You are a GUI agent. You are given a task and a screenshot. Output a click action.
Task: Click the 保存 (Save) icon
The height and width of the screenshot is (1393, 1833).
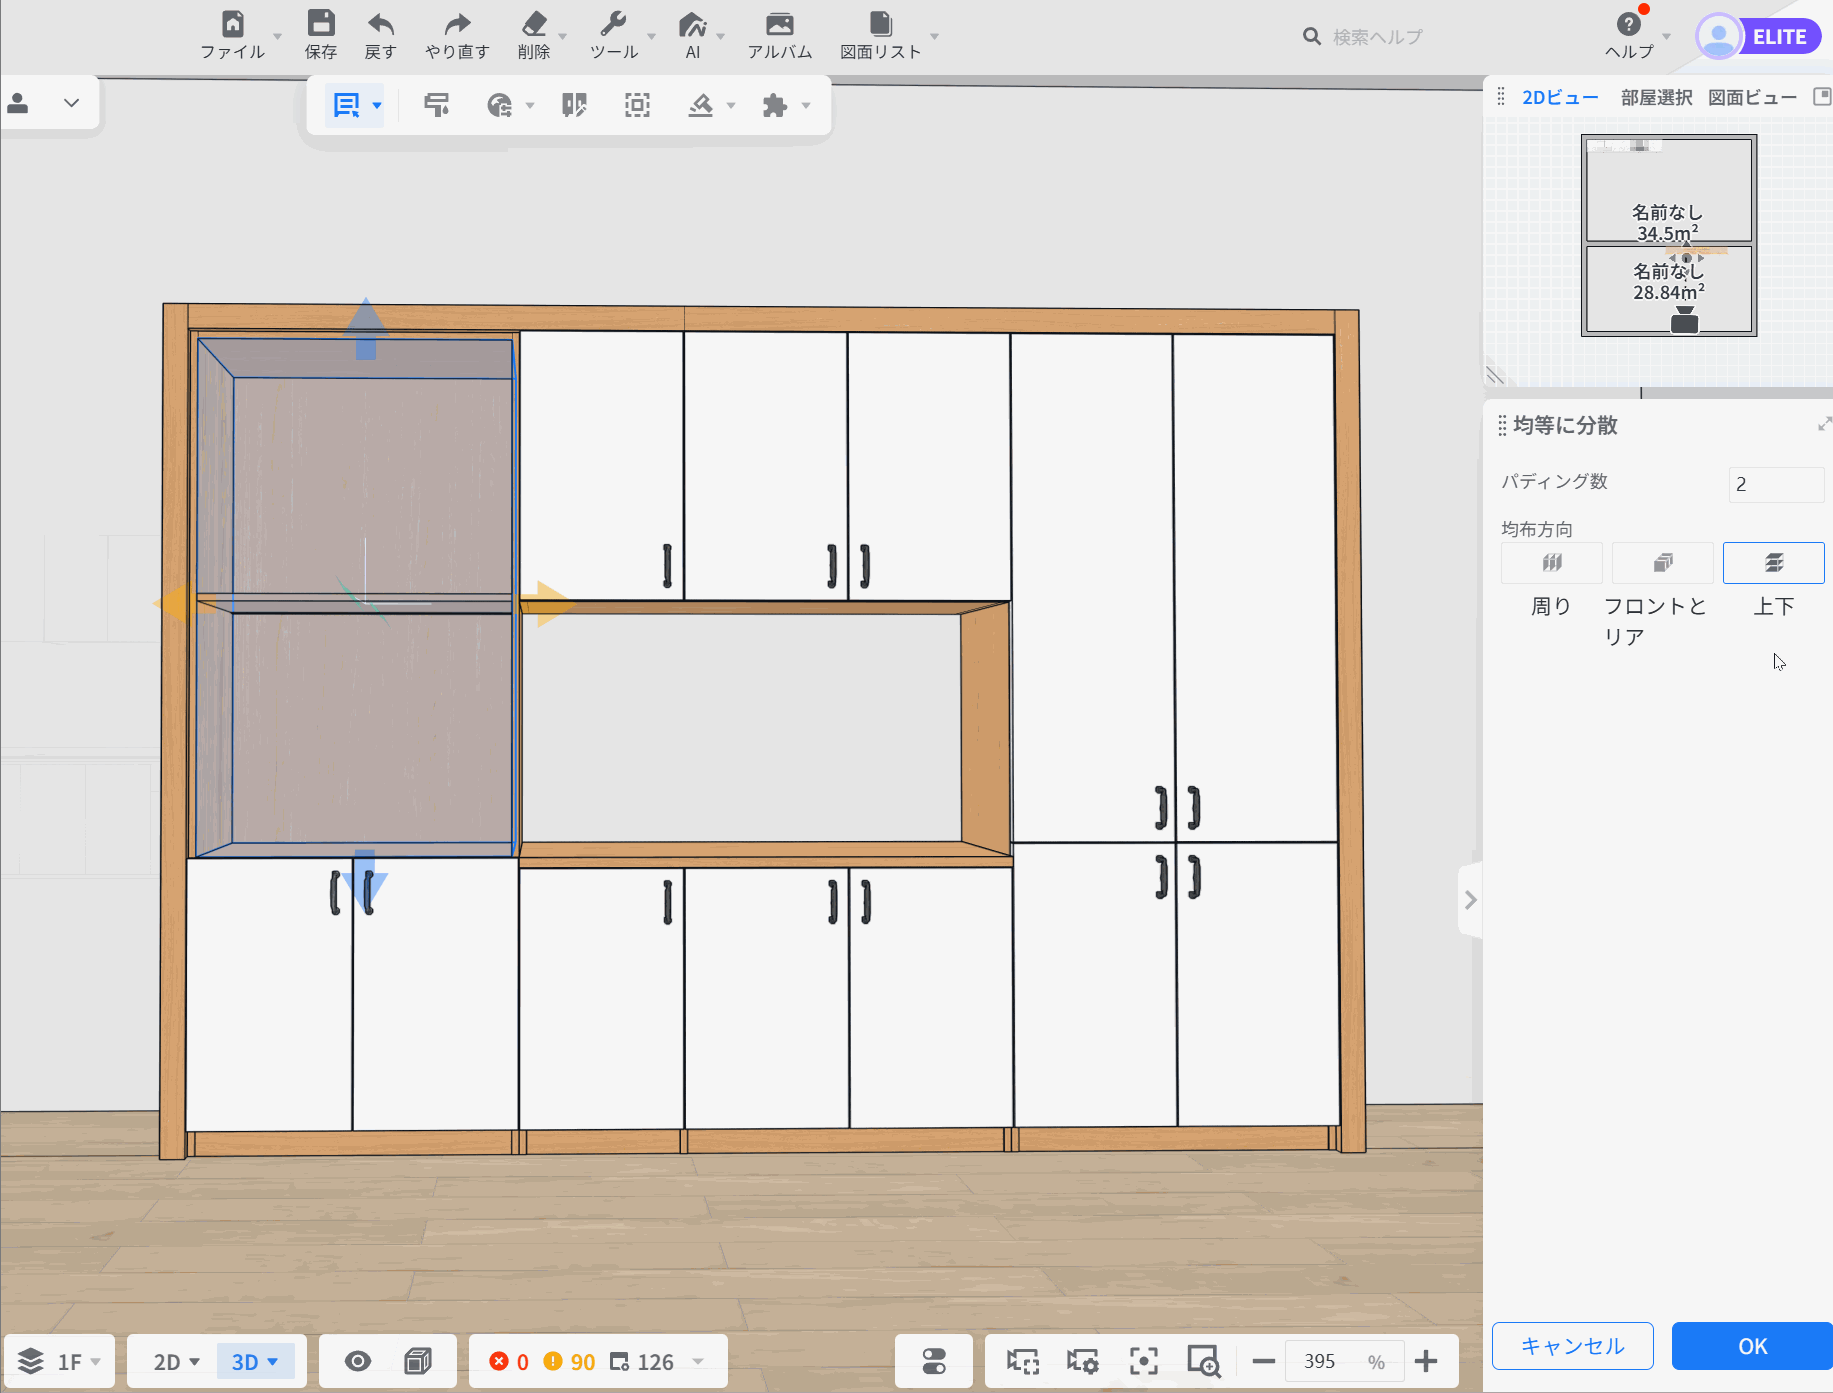pyautogui.click(x=321, y=35)
